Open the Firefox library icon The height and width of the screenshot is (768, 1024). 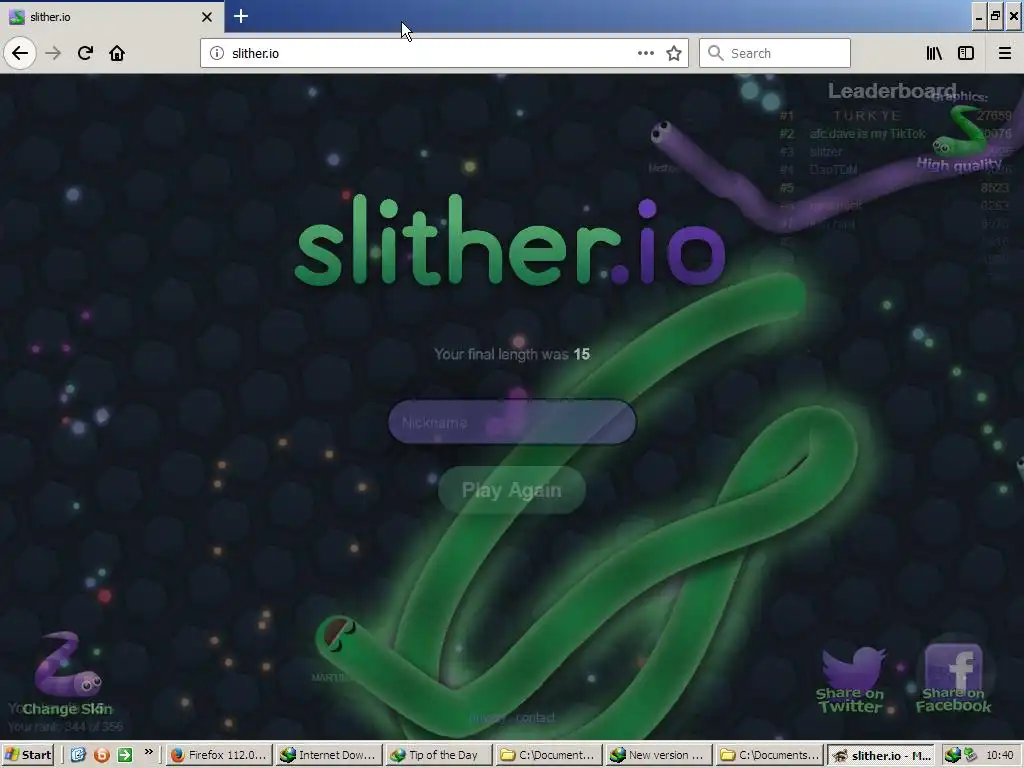(x=934, y=53)
